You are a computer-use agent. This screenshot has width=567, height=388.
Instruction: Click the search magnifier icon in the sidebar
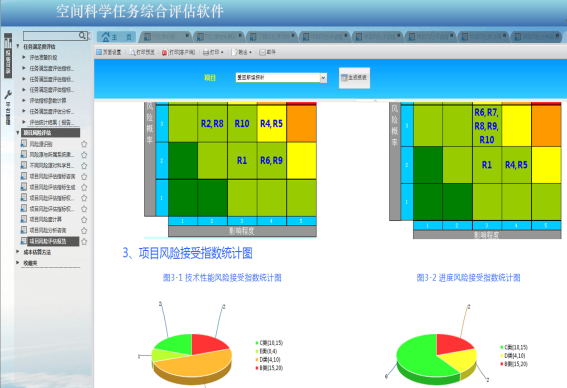click(82, 35)
